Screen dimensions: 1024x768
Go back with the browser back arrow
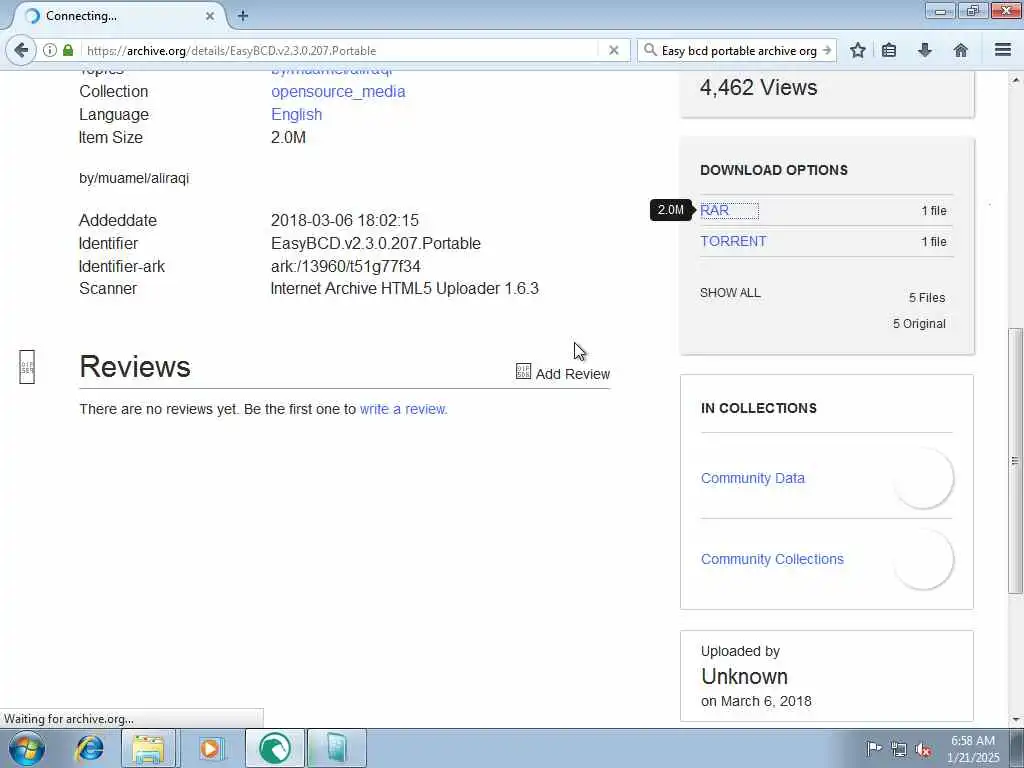21,50
